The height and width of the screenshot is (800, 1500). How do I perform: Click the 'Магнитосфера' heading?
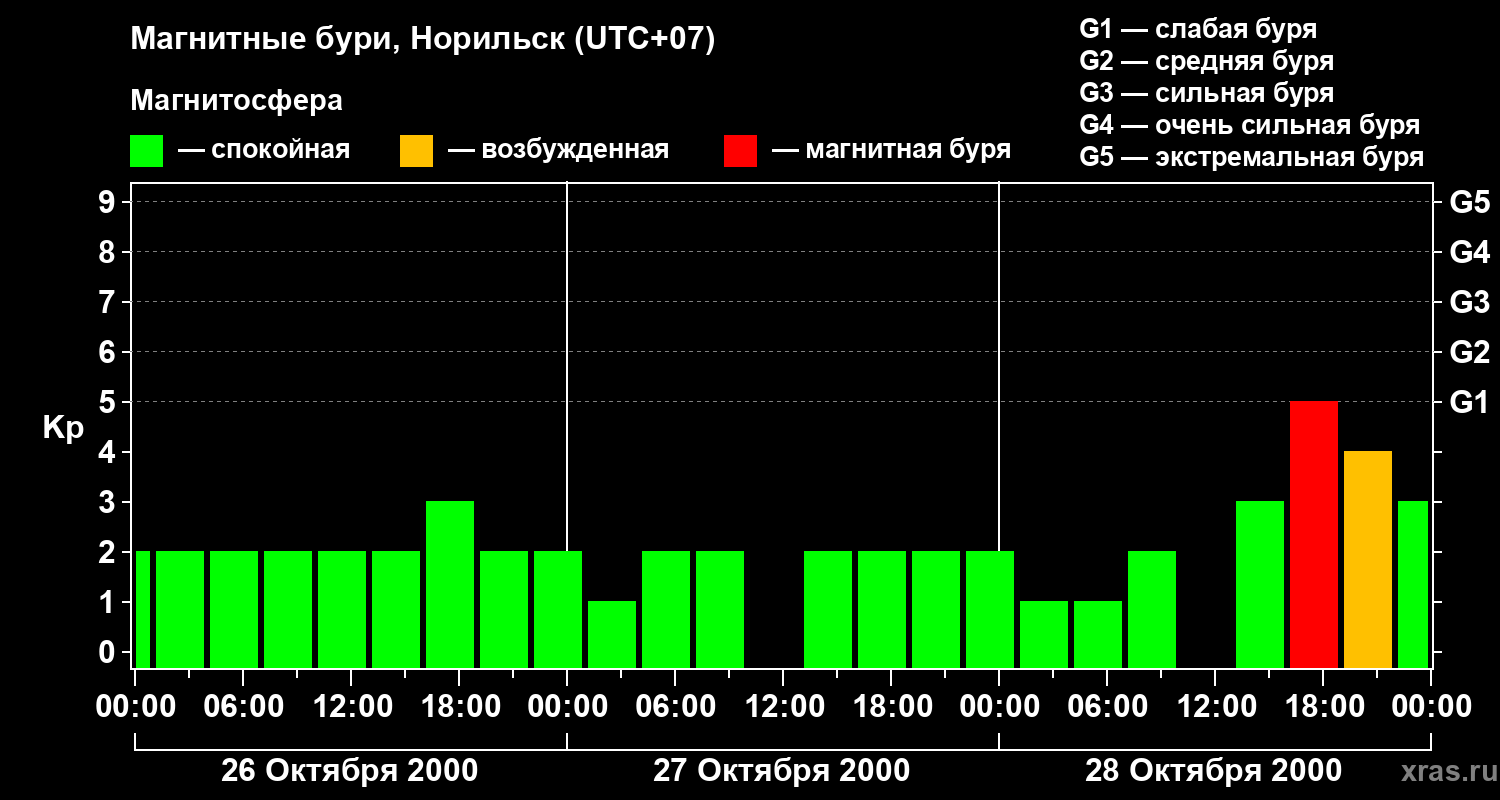[236, 101]
